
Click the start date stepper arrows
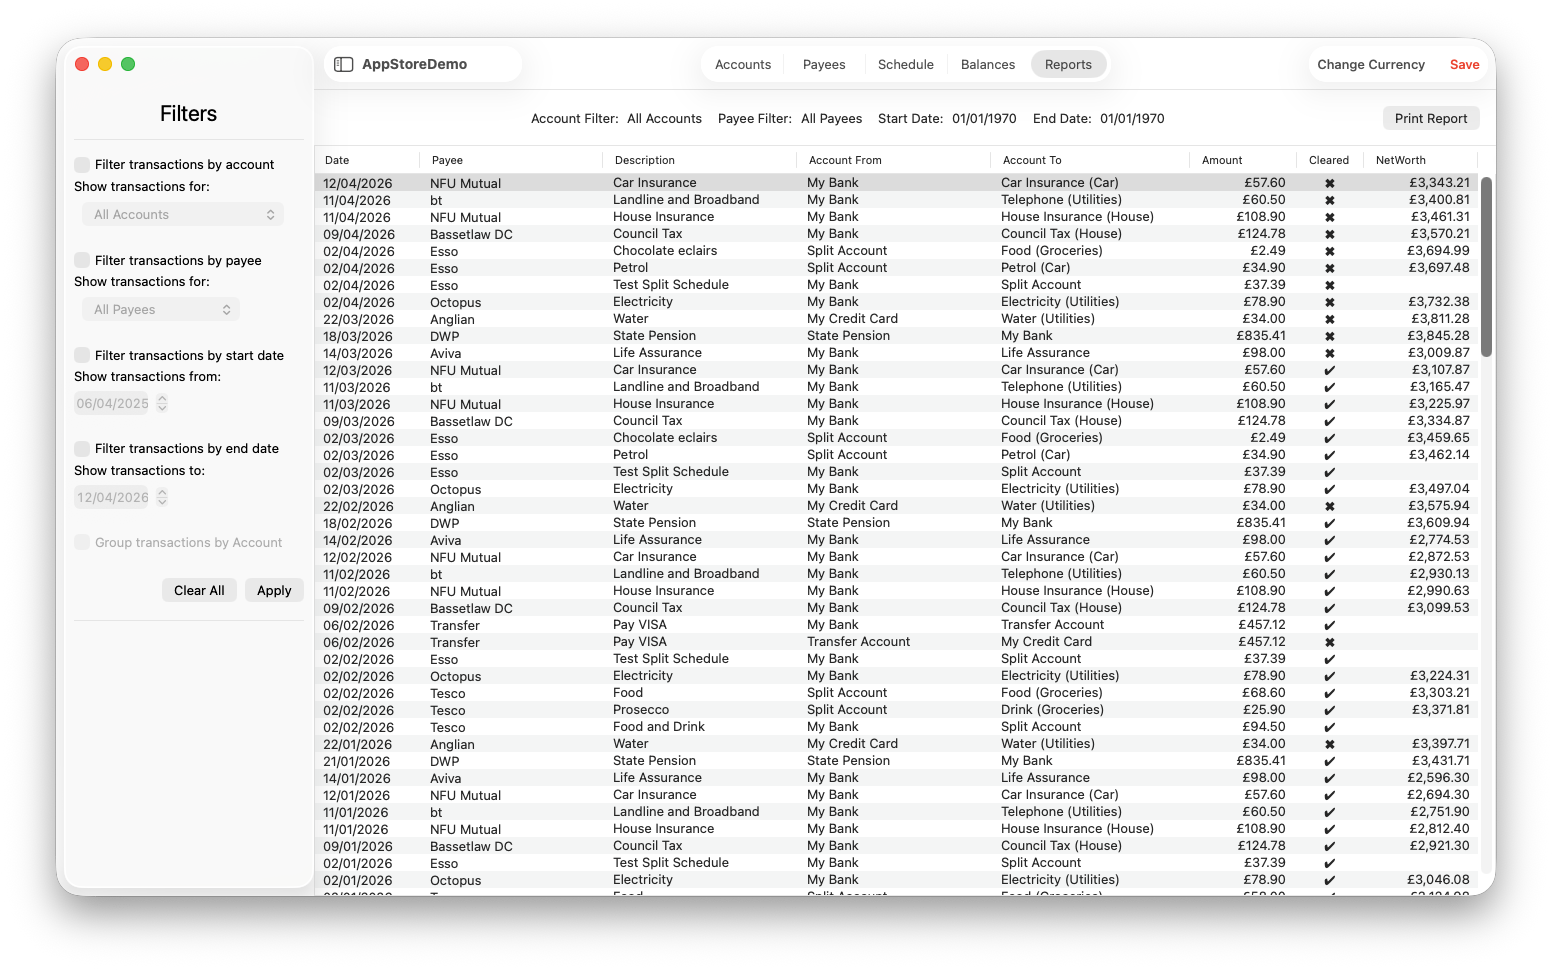162,404
